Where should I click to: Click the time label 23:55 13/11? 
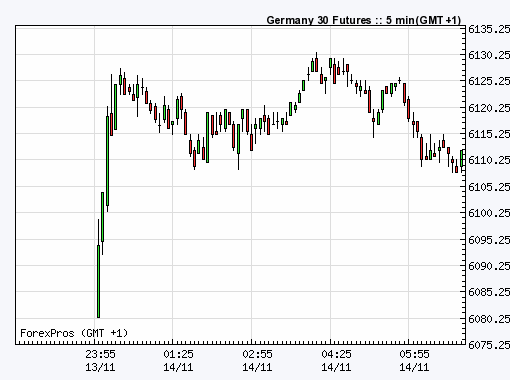point(100,361)
